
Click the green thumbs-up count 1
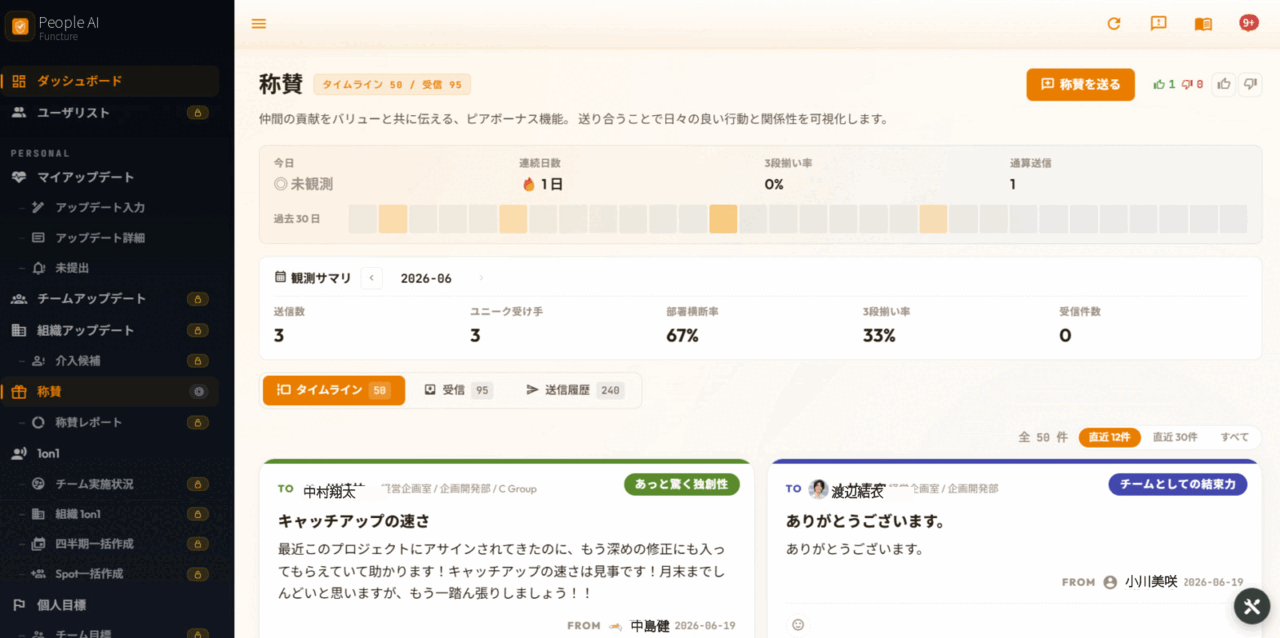(x=1164, y=85)
